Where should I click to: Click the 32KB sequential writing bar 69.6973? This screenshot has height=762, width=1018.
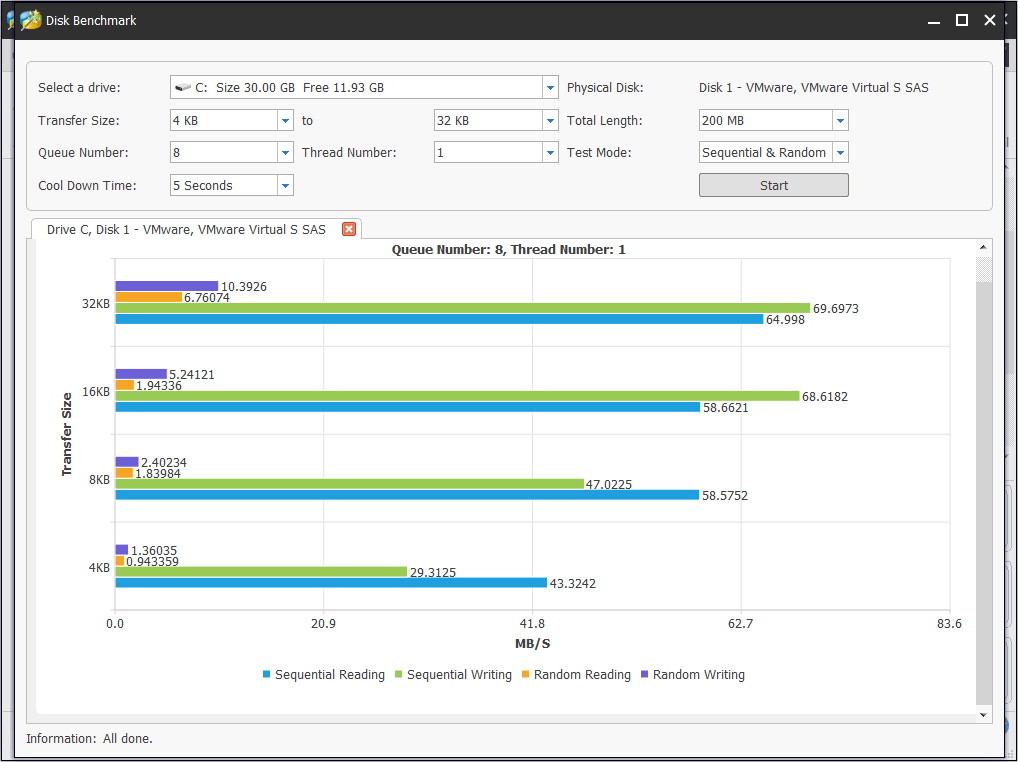click(463, 308)
